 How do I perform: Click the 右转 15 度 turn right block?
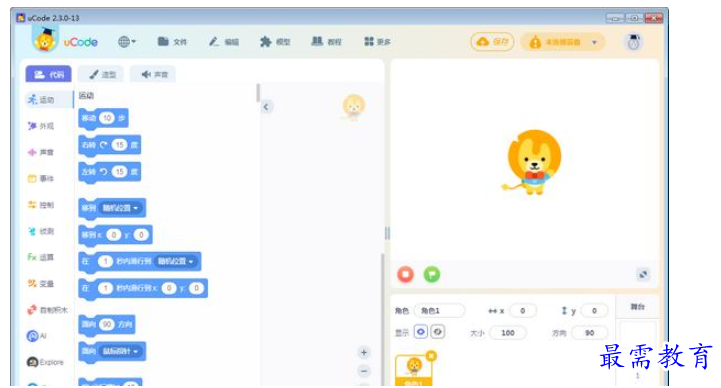[110, 146]
